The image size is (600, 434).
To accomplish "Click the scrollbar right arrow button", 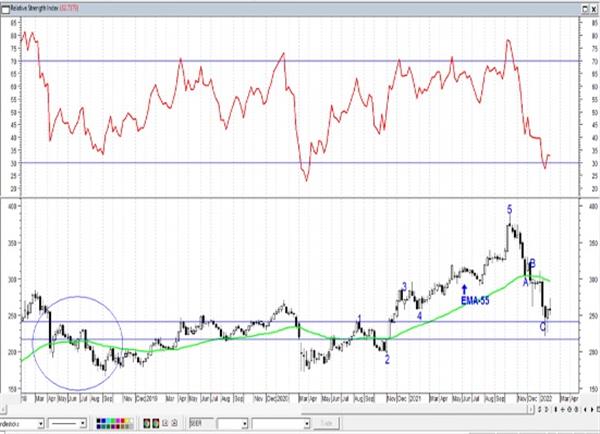I will [531, 410].
